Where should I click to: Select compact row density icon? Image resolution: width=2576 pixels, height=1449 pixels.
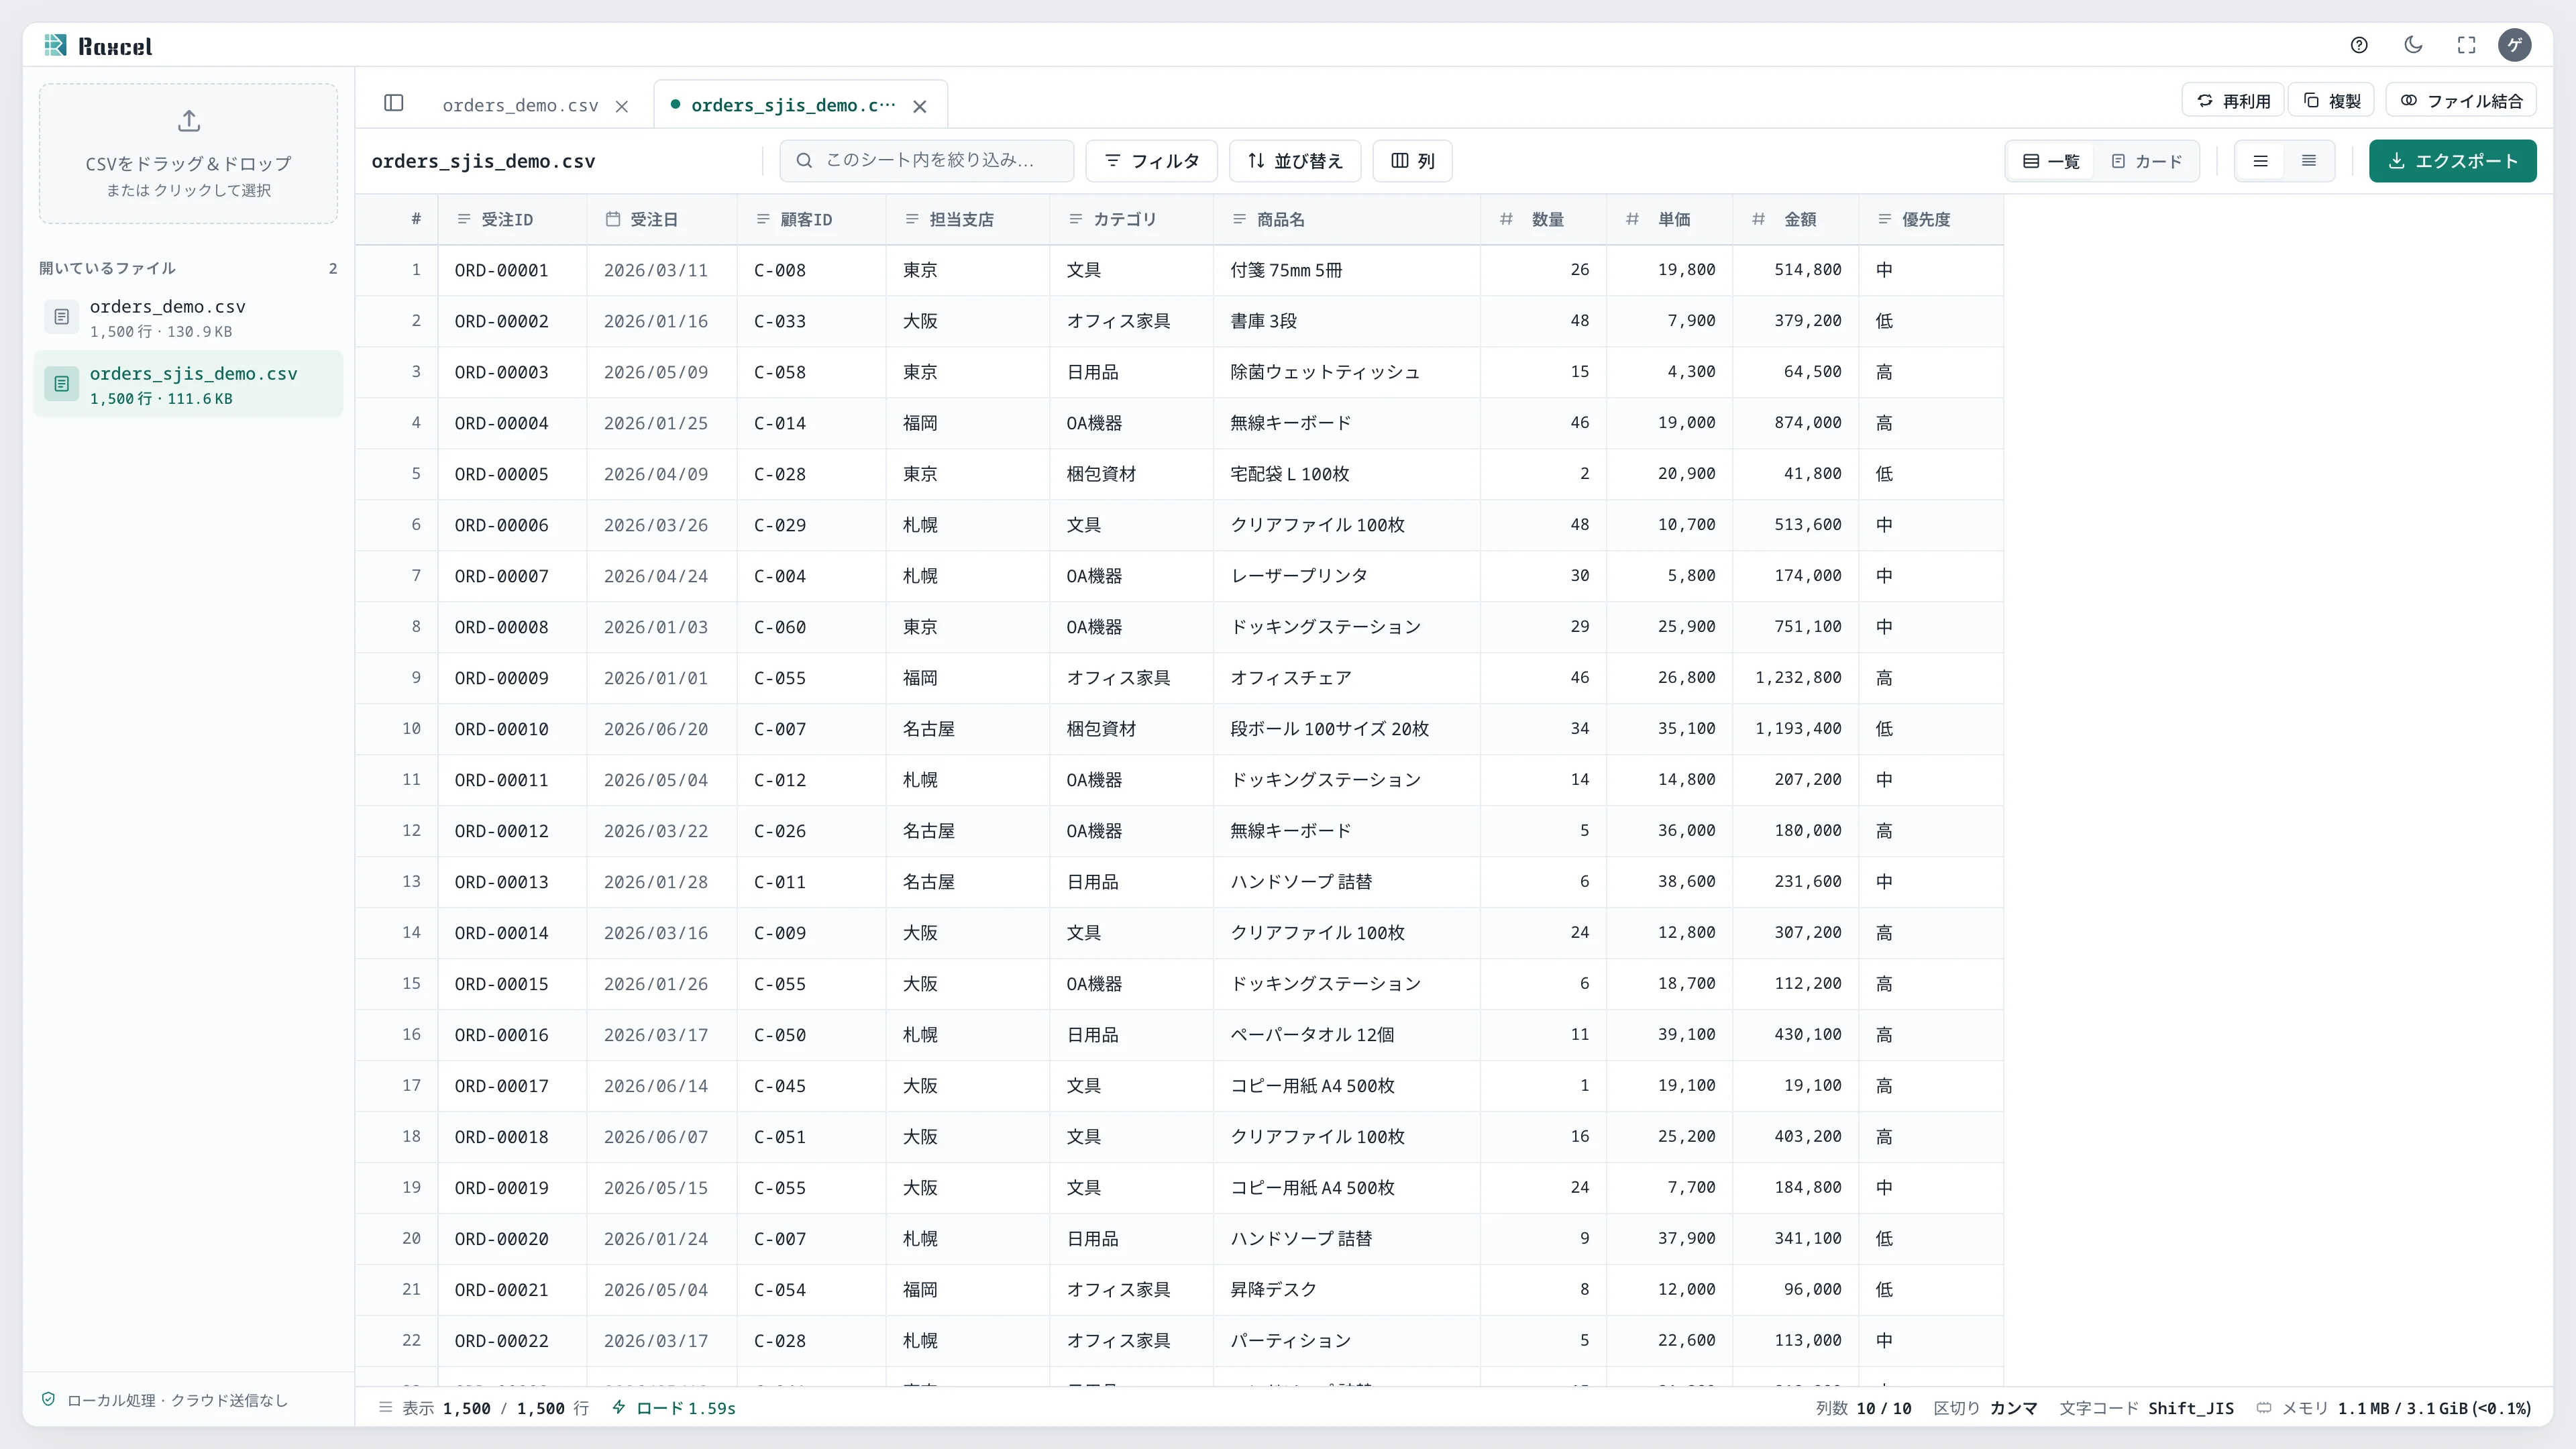pyautogui.click(x=2309, y=161)
